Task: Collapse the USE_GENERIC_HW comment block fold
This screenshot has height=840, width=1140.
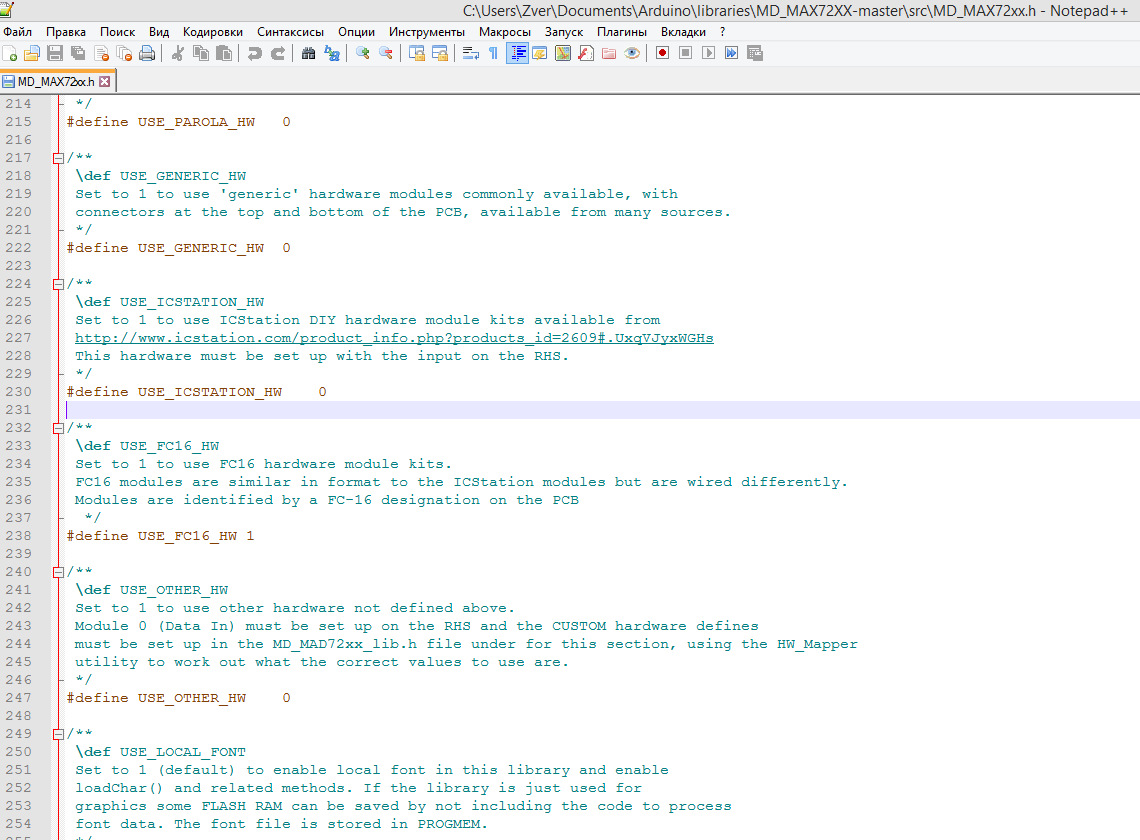Action: 58,158
